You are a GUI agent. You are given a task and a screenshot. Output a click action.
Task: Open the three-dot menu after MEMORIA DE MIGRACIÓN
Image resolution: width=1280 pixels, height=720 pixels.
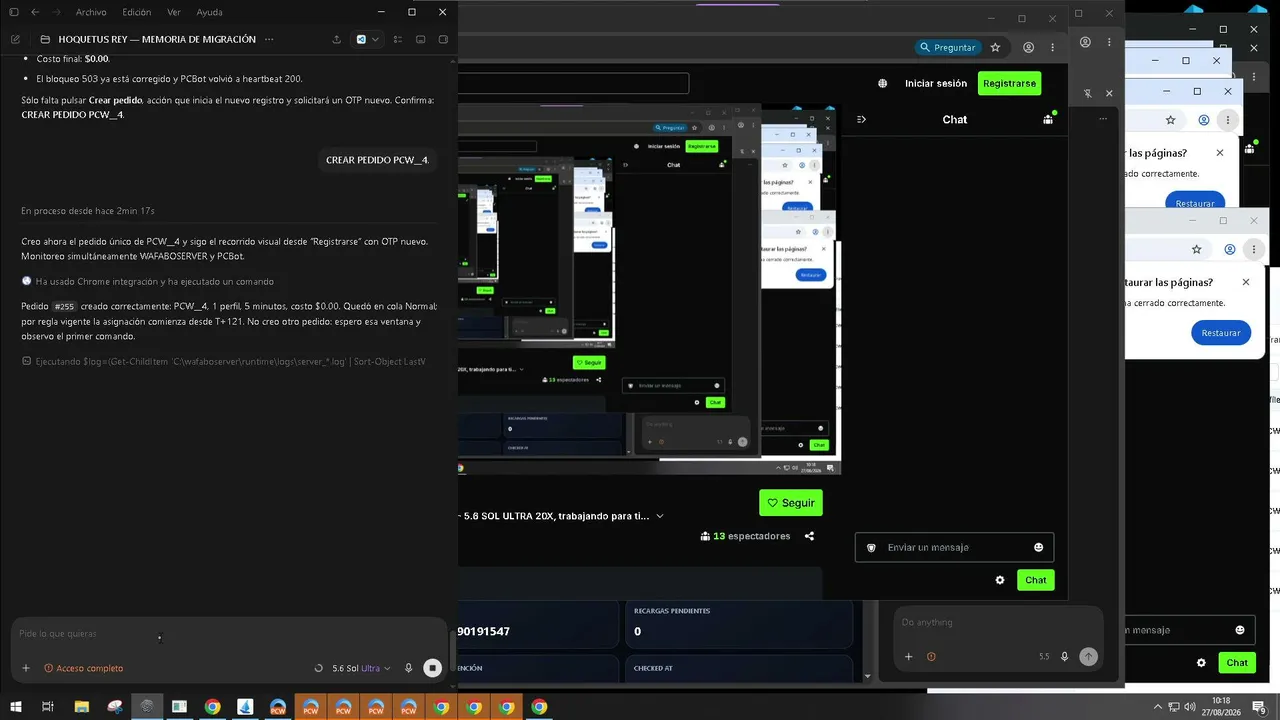click(x=268, y=39)
